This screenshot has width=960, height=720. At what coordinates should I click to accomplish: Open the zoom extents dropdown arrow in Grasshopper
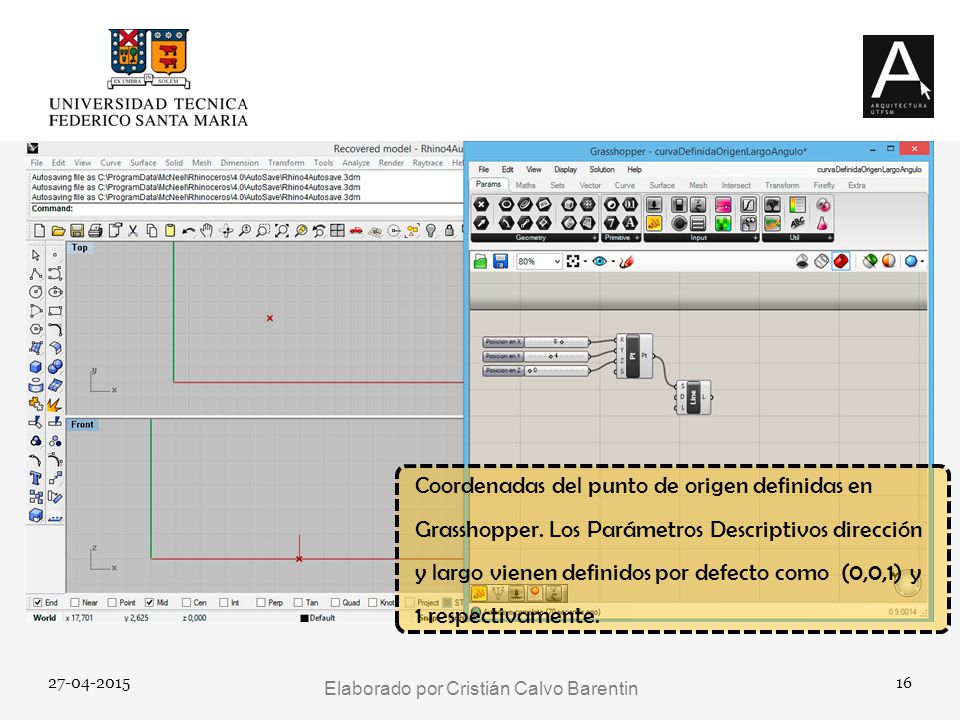coord(585,261)
